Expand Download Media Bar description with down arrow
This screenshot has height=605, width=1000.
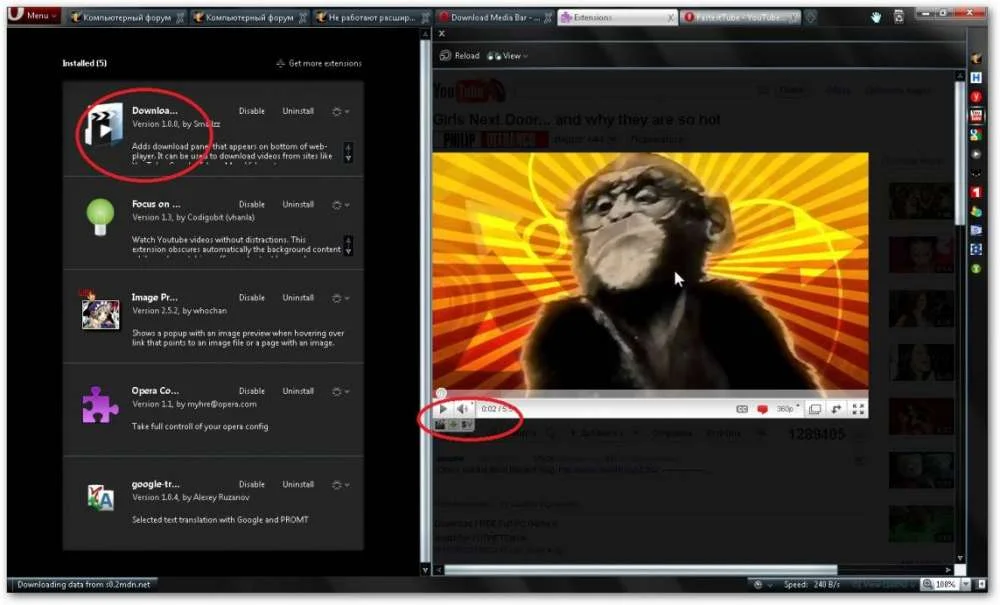coord(348,157)
